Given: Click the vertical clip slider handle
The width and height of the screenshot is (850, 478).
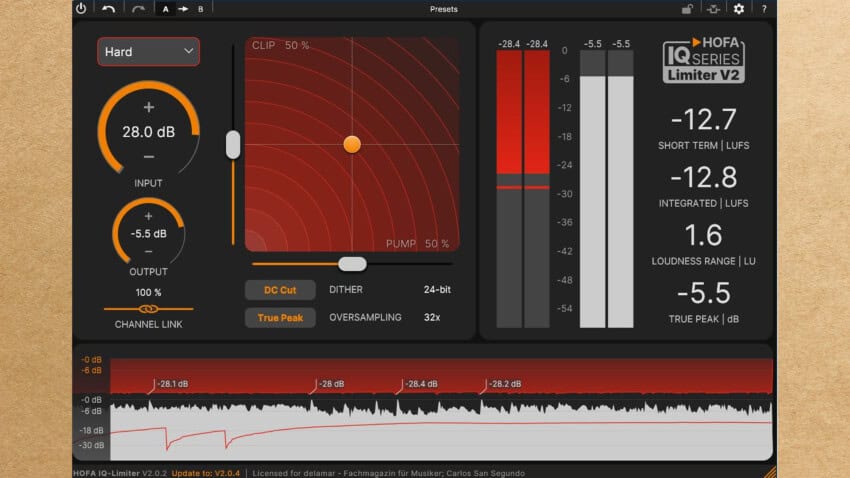Looking at the screenshot, I should [x=233, y=145].
